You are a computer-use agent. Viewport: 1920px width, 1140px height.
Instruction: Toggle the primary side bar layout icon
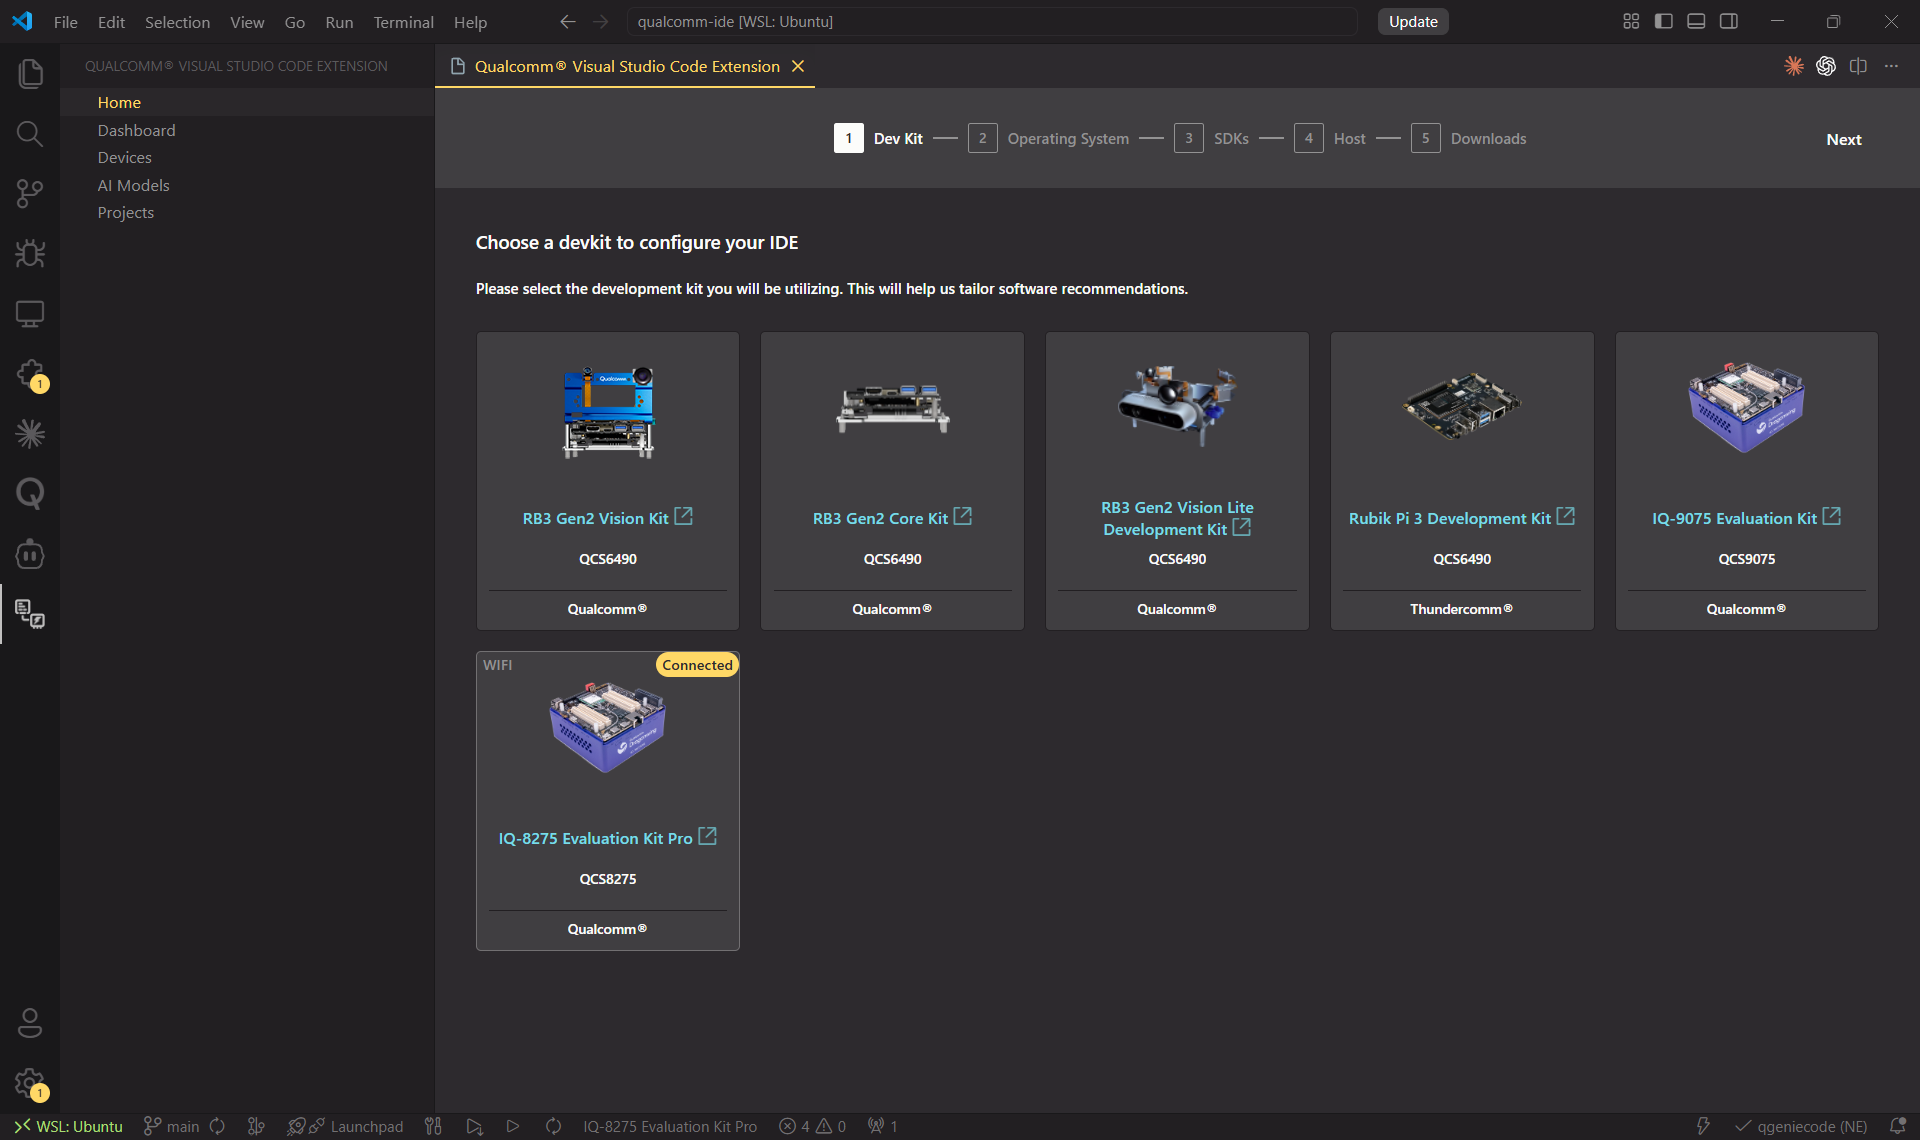[x=1664, y=21]
